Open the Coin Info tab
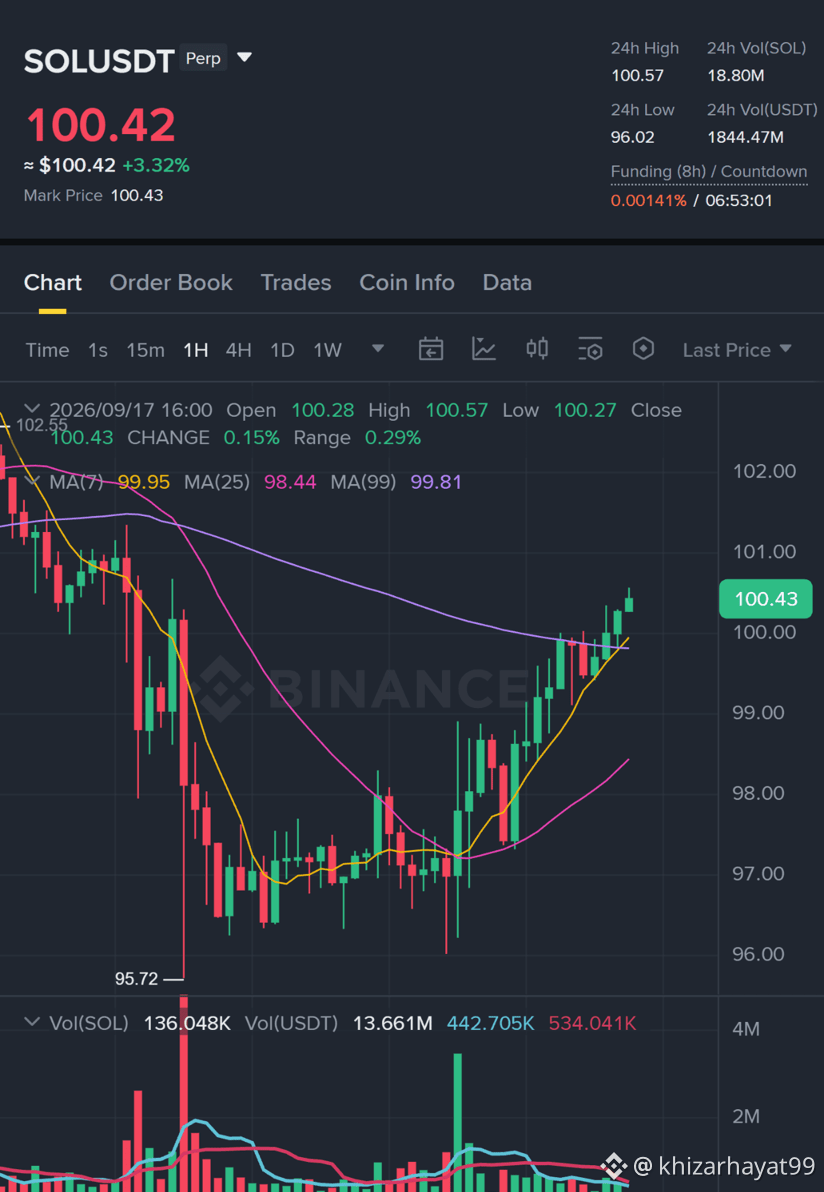This screenshot has width=824, height=1192. pos(407,283)
